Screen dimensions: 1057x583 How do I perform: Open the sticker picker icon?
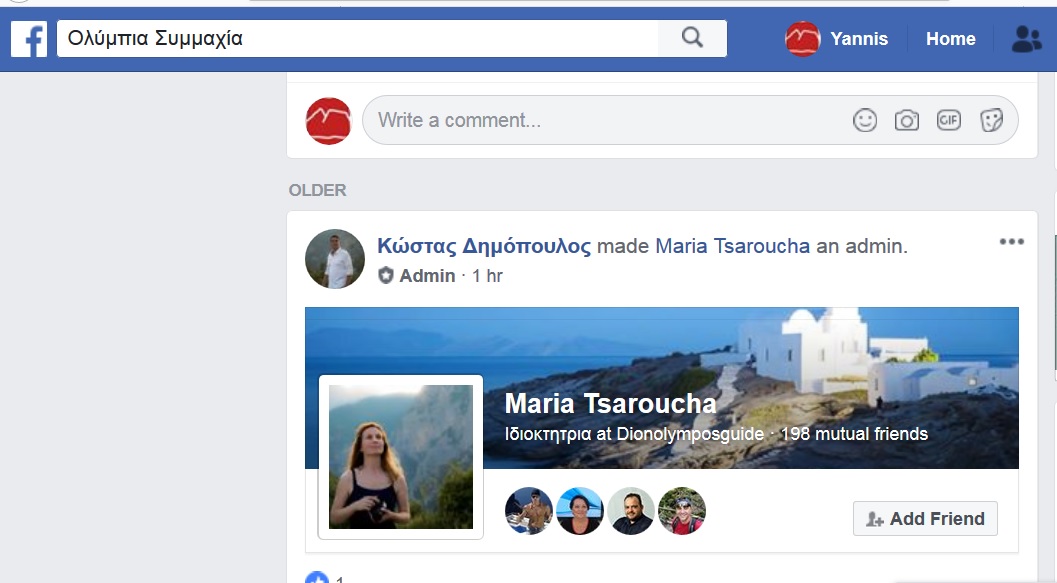pyautogui.click(x=990, y=120)
